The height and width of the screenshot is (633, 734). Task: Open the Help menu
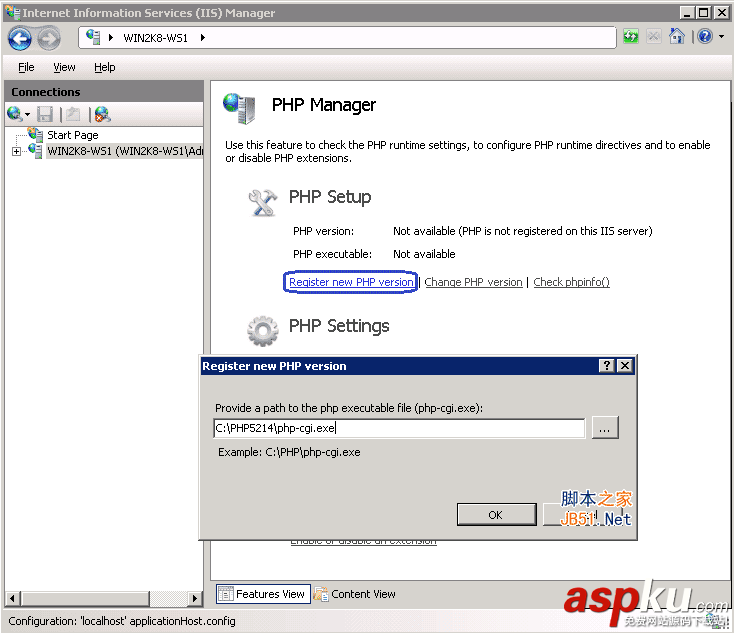(x=104, y=67)
